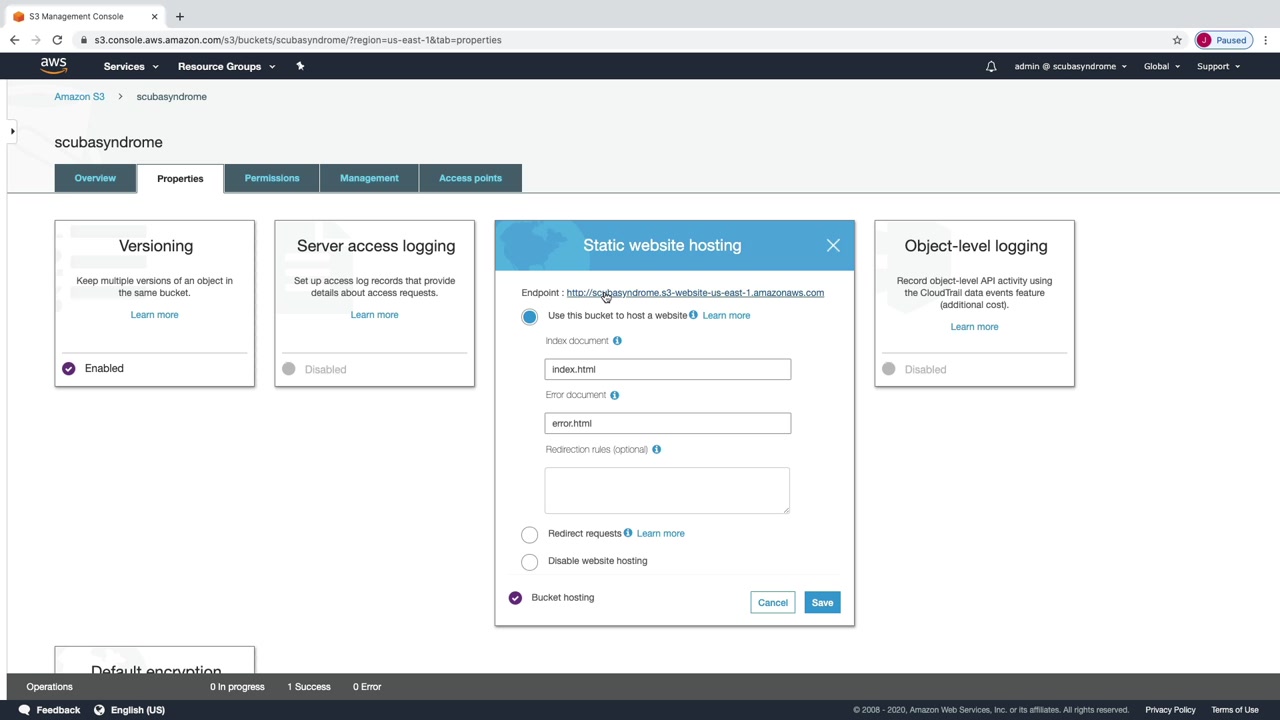Click the site lock icon in address bar
The width and height of the screenshot is (1280, 720).
86,40
